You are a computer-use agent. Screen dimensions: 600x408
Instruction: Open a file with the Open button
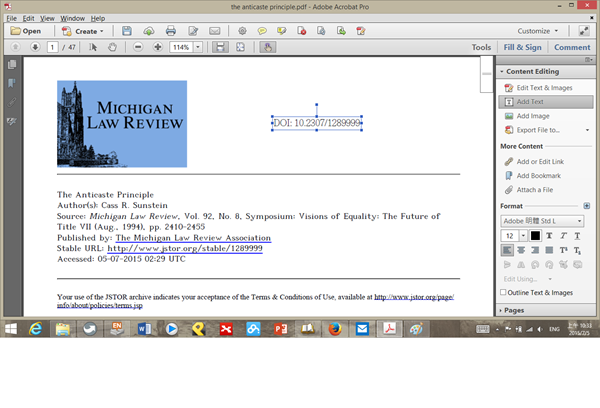tap(26, 31)
